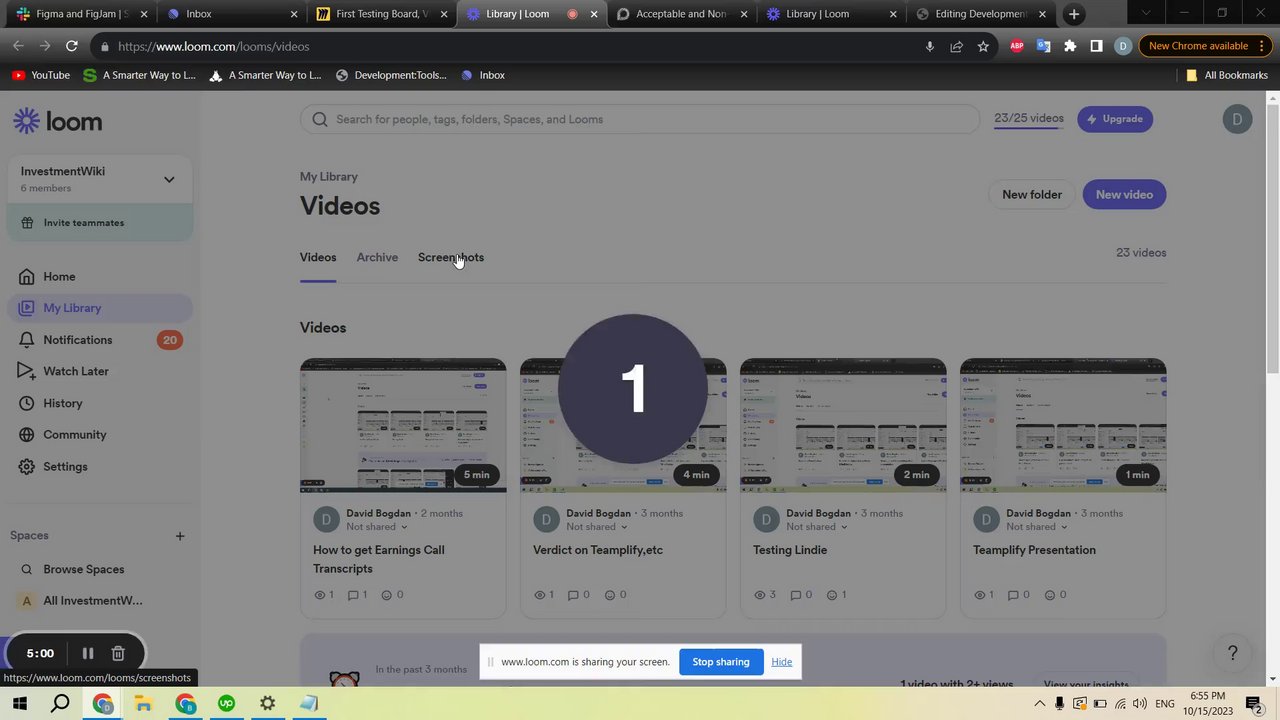Expand Not shared dropdown on Testing Lindie
Image resolution: width=1280 pixels, height=720 pixels.
pyautogui.click(x=817, y=527)
